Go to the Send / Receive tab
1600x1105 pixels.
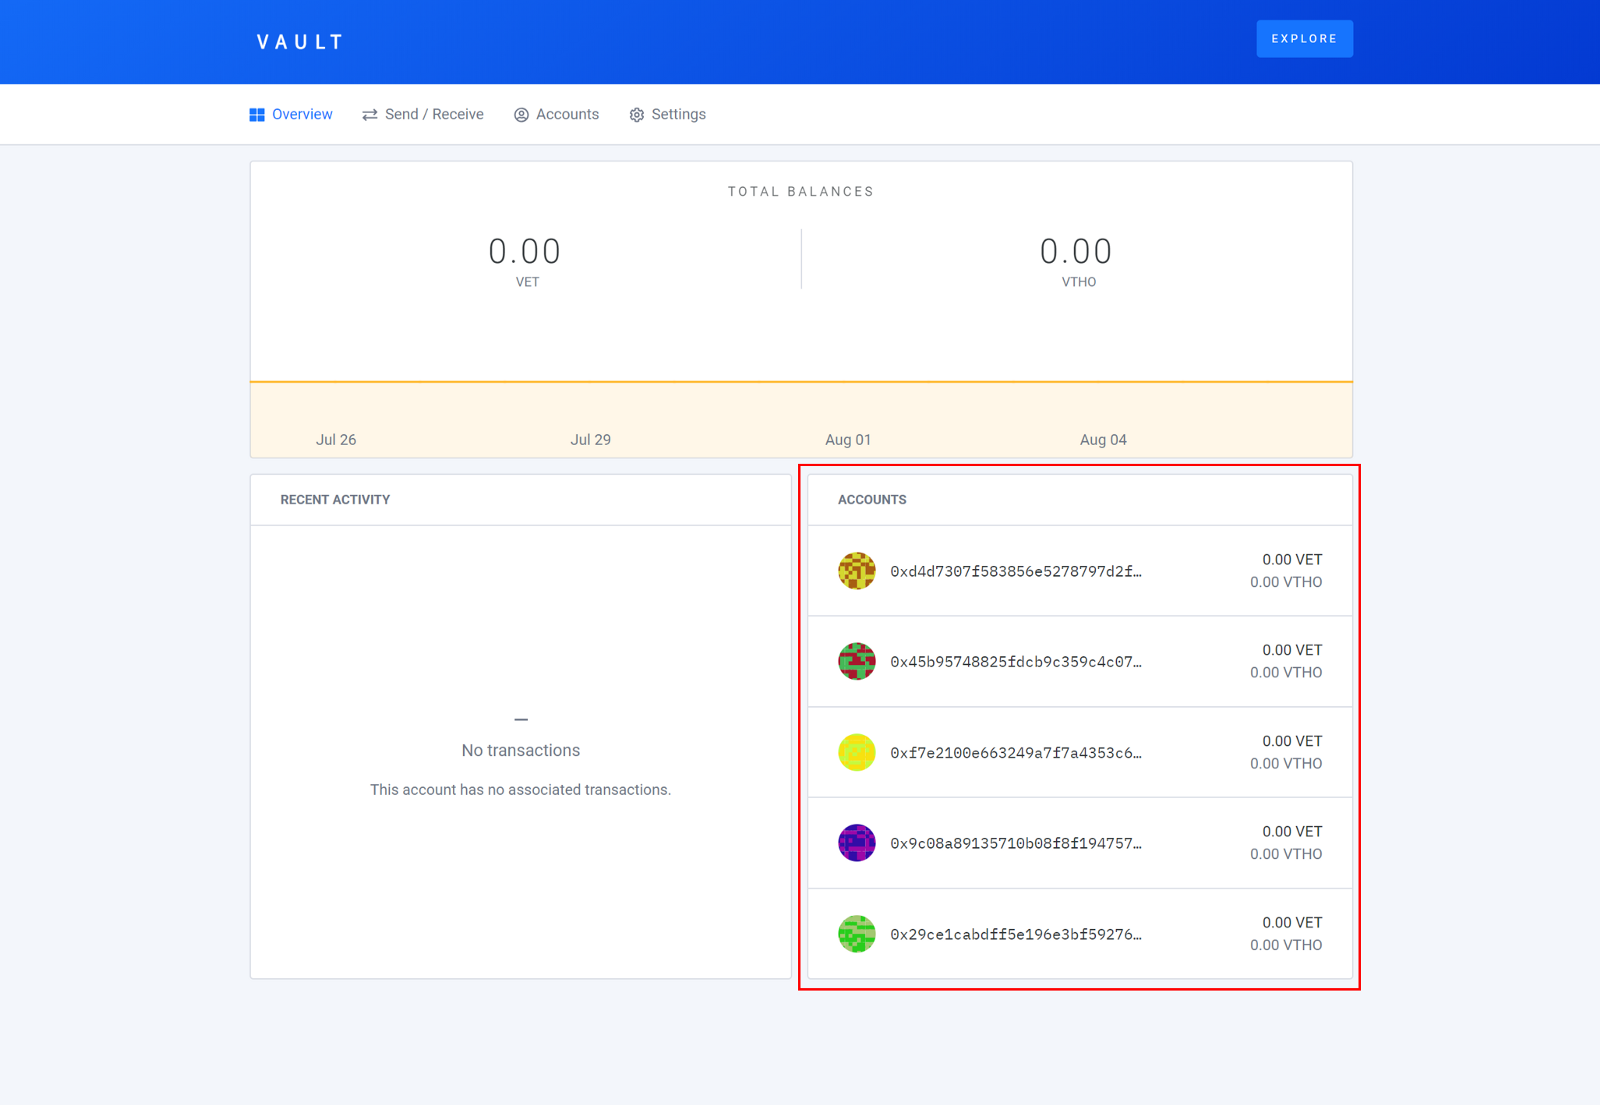tap(434, 114)
